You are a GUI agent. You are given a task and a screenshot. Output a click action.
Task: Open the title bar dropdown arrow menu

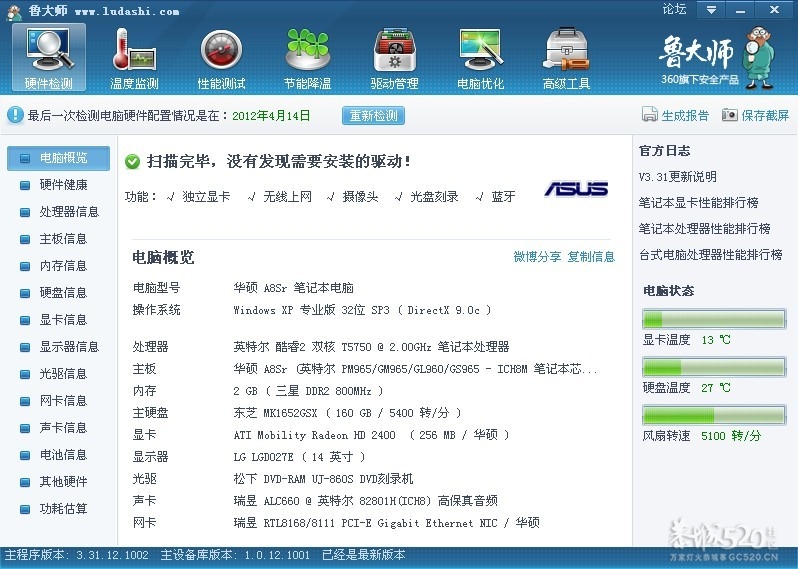click(711, 10)
